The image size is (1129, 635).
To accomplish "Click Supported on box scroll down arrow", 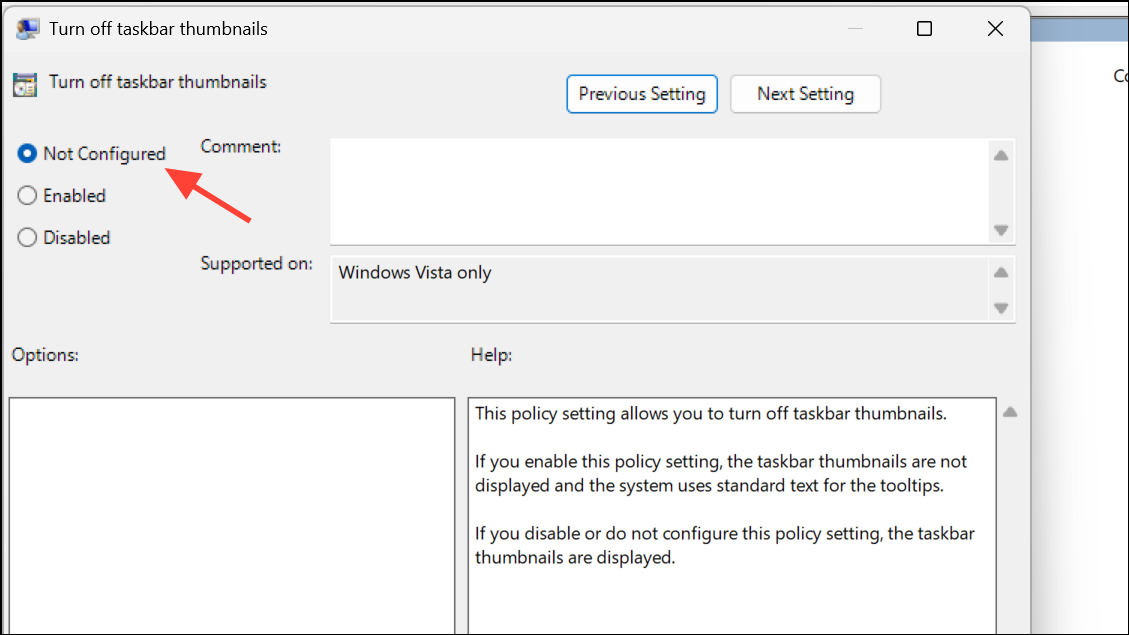I will pos(1001,308).
